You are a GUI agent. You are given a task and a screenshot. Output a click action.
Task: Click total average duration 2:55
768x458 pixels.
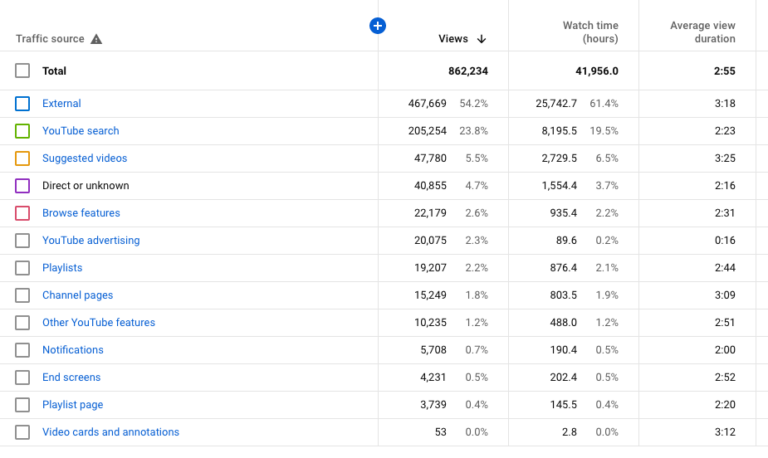724,71
